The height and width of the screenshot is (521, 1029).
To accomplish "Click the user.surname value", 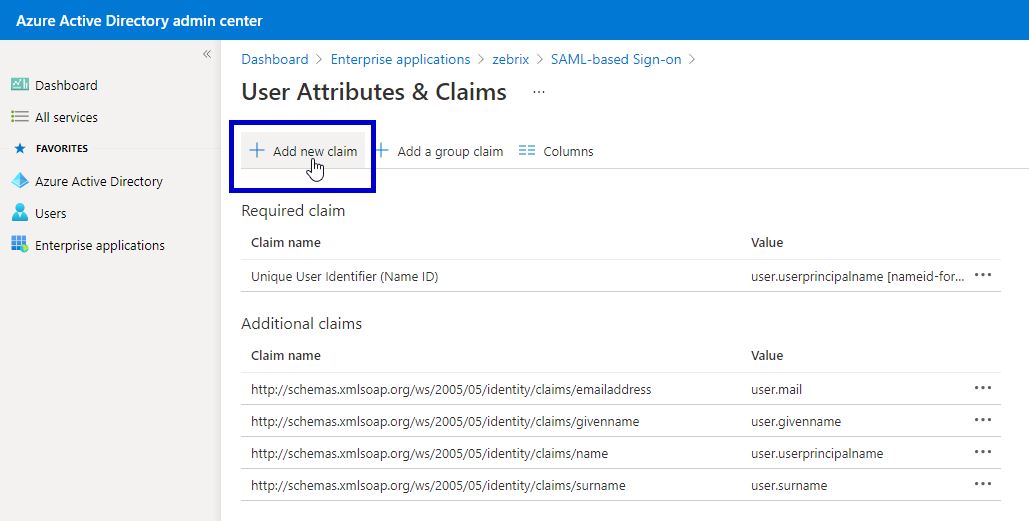I will point(789,486).
